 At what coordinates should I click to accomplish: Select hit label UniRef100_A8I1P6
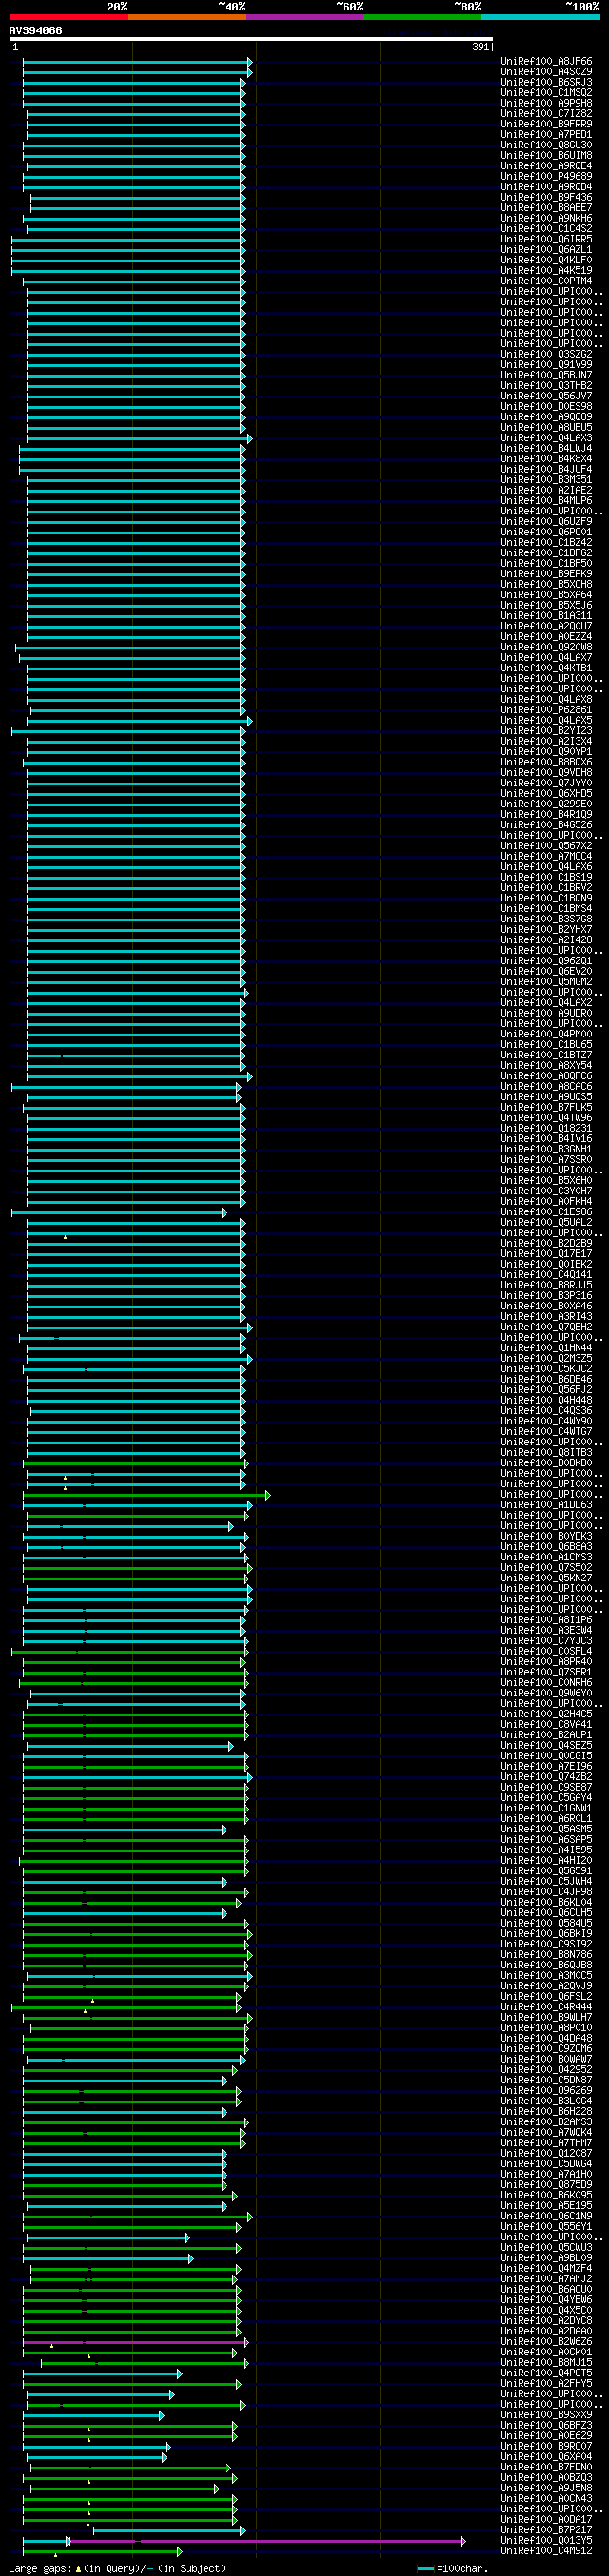click(x=546, y=1620)
